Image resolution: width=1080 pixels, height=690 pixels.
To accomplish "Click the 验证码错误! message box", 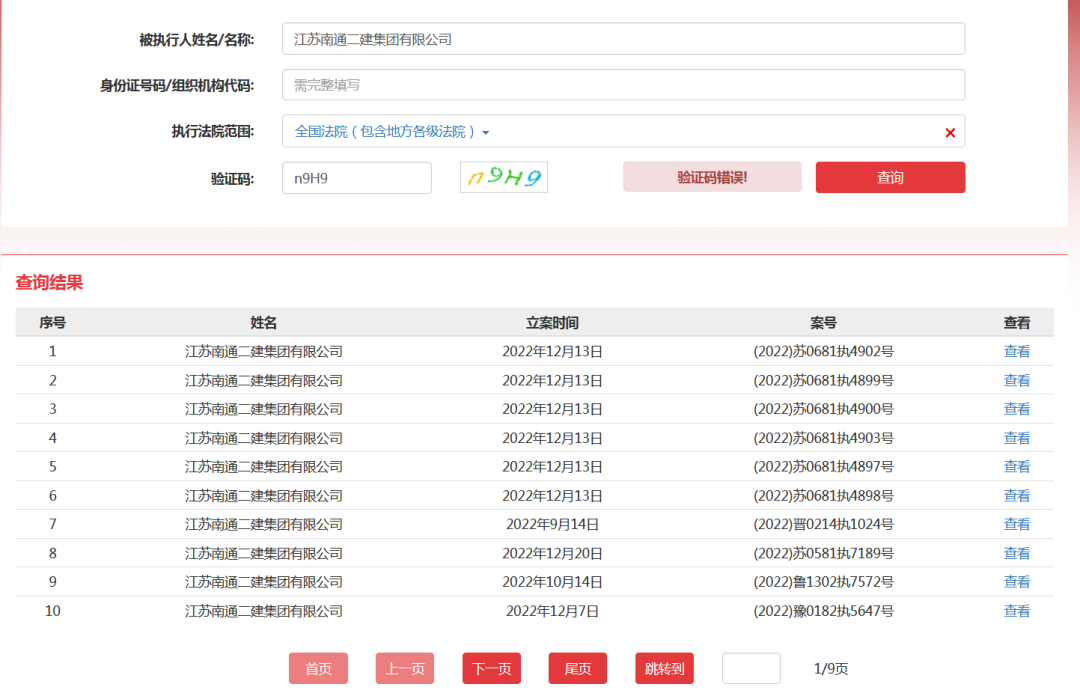I will coord(712,178).
